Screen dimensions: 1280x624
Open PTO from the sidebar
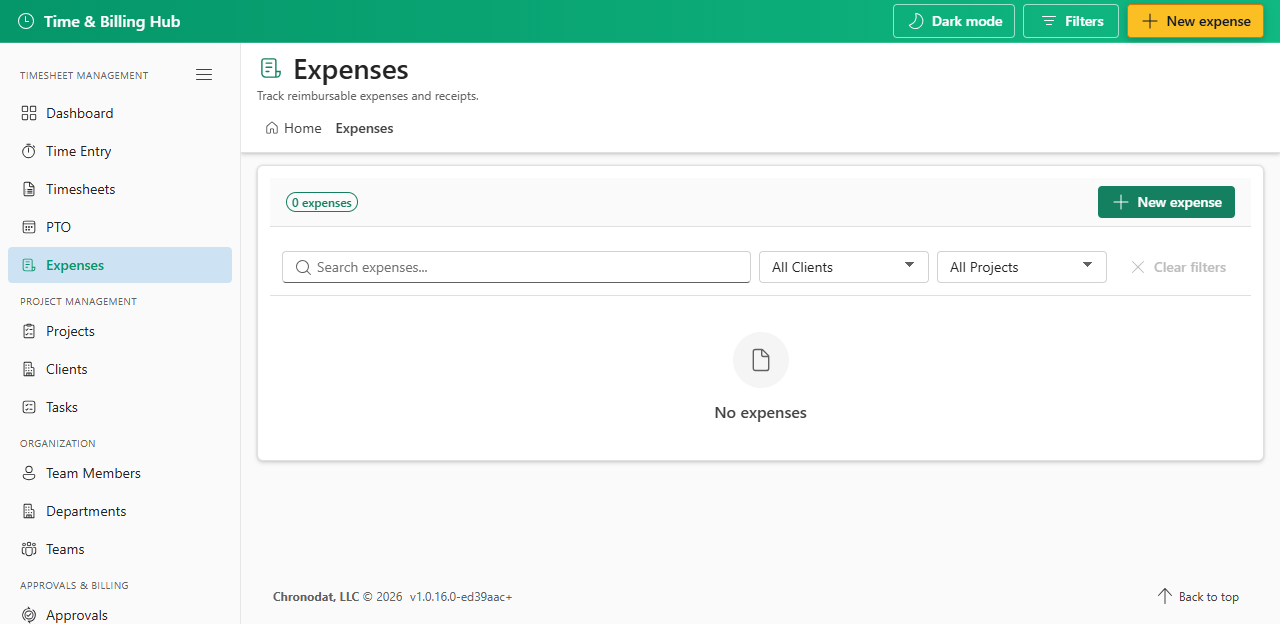pyautogui.click(x=120, y=227)
